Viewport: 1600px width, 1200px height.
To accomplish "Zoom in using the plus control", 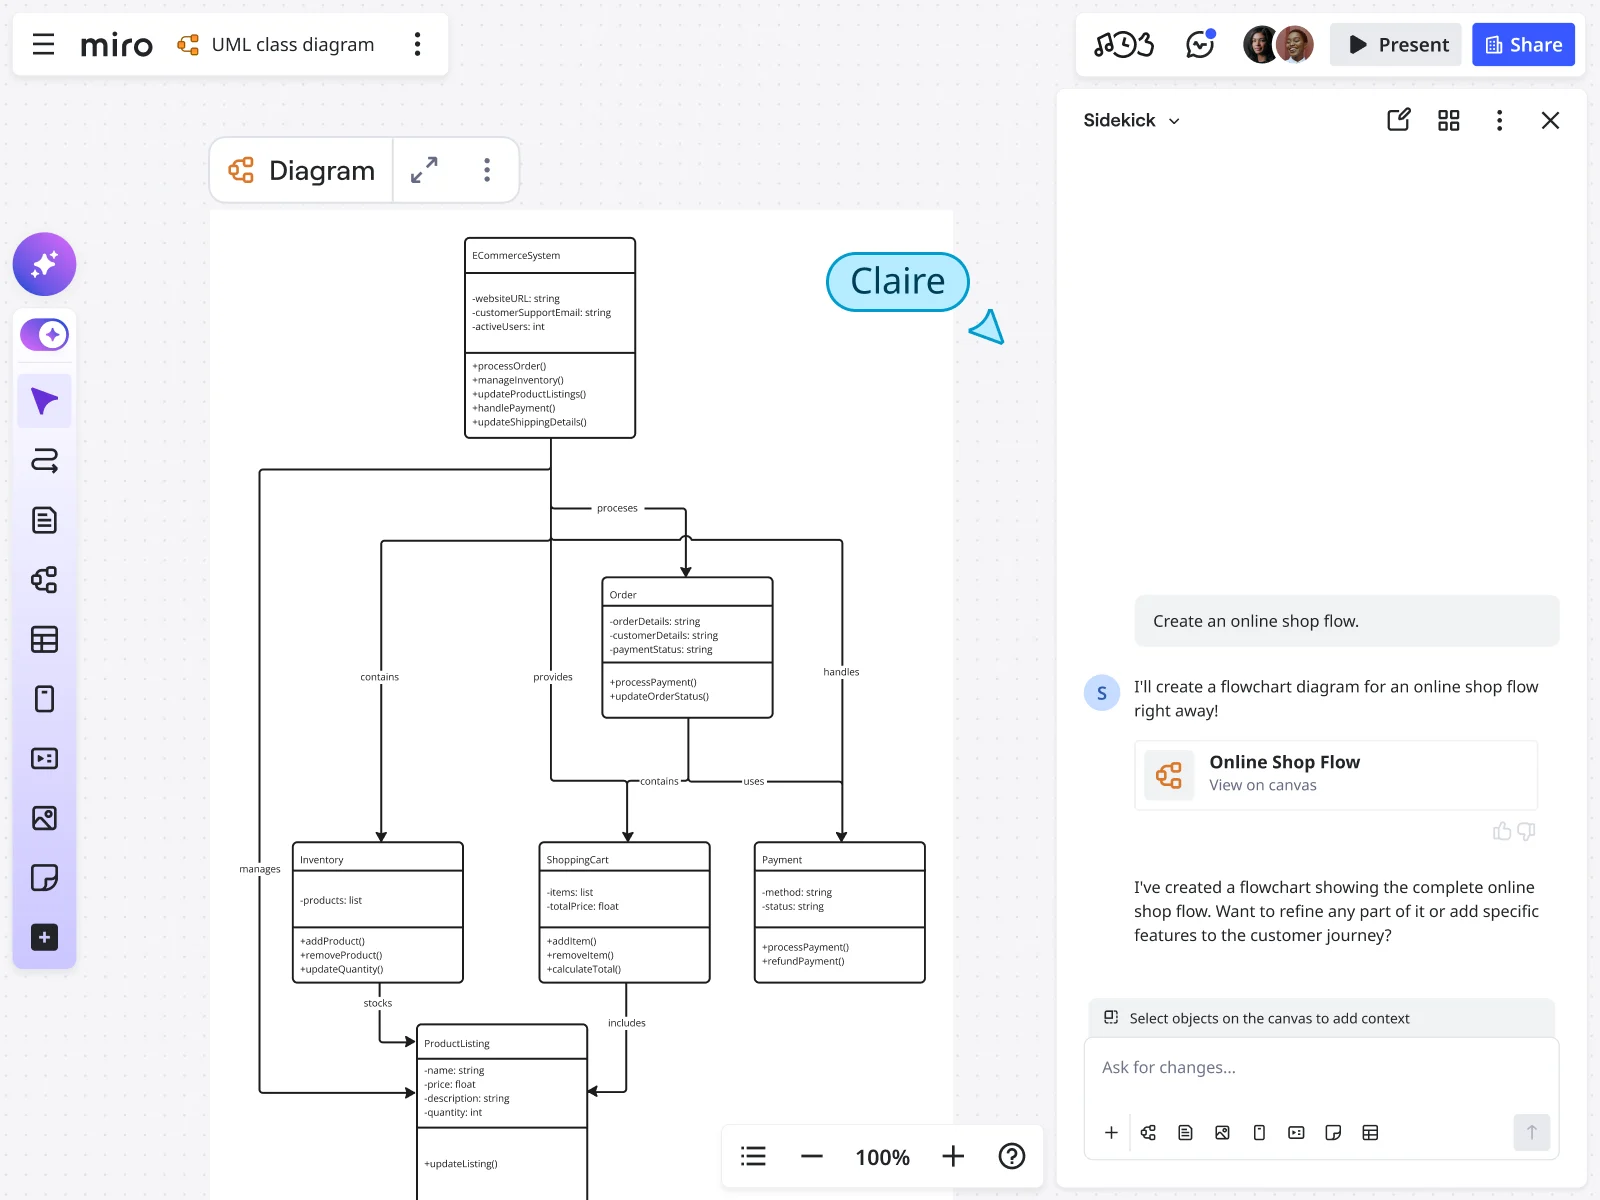I will (x=952, y=1156).
